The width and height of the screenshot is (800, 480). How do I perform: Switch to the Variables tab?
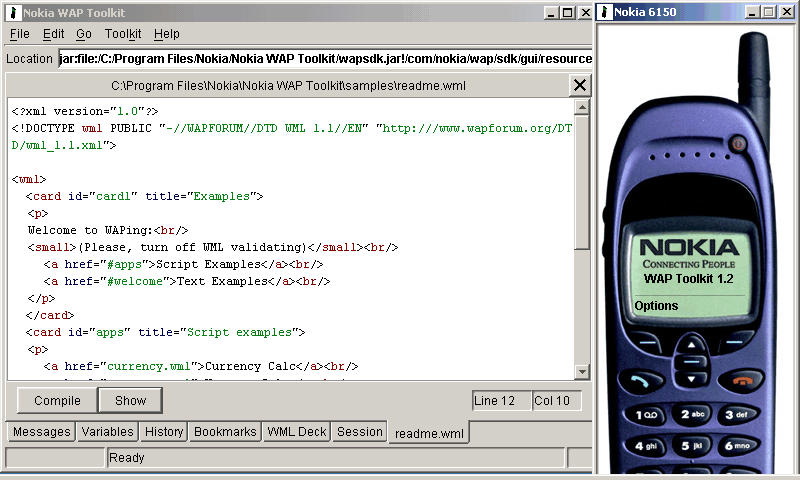[107, 432]
